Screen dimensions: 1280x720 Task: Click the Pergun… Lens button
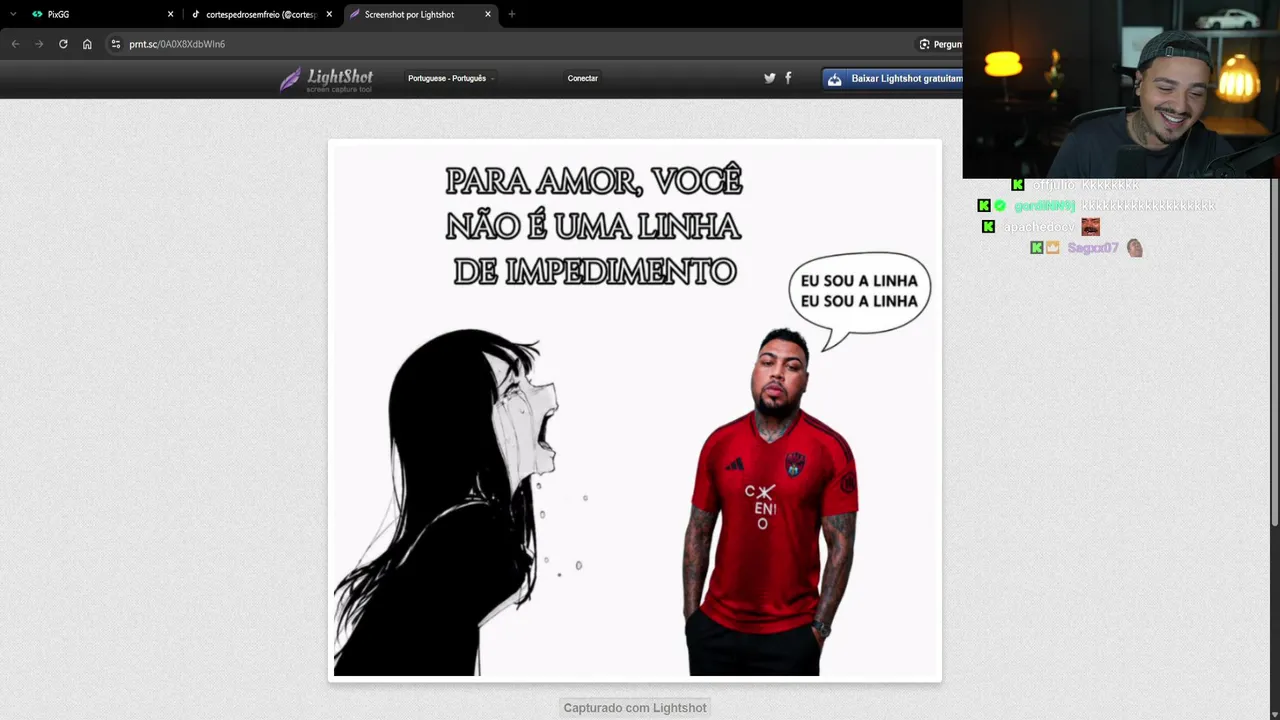pyautogui.click(x=940, y=44)
